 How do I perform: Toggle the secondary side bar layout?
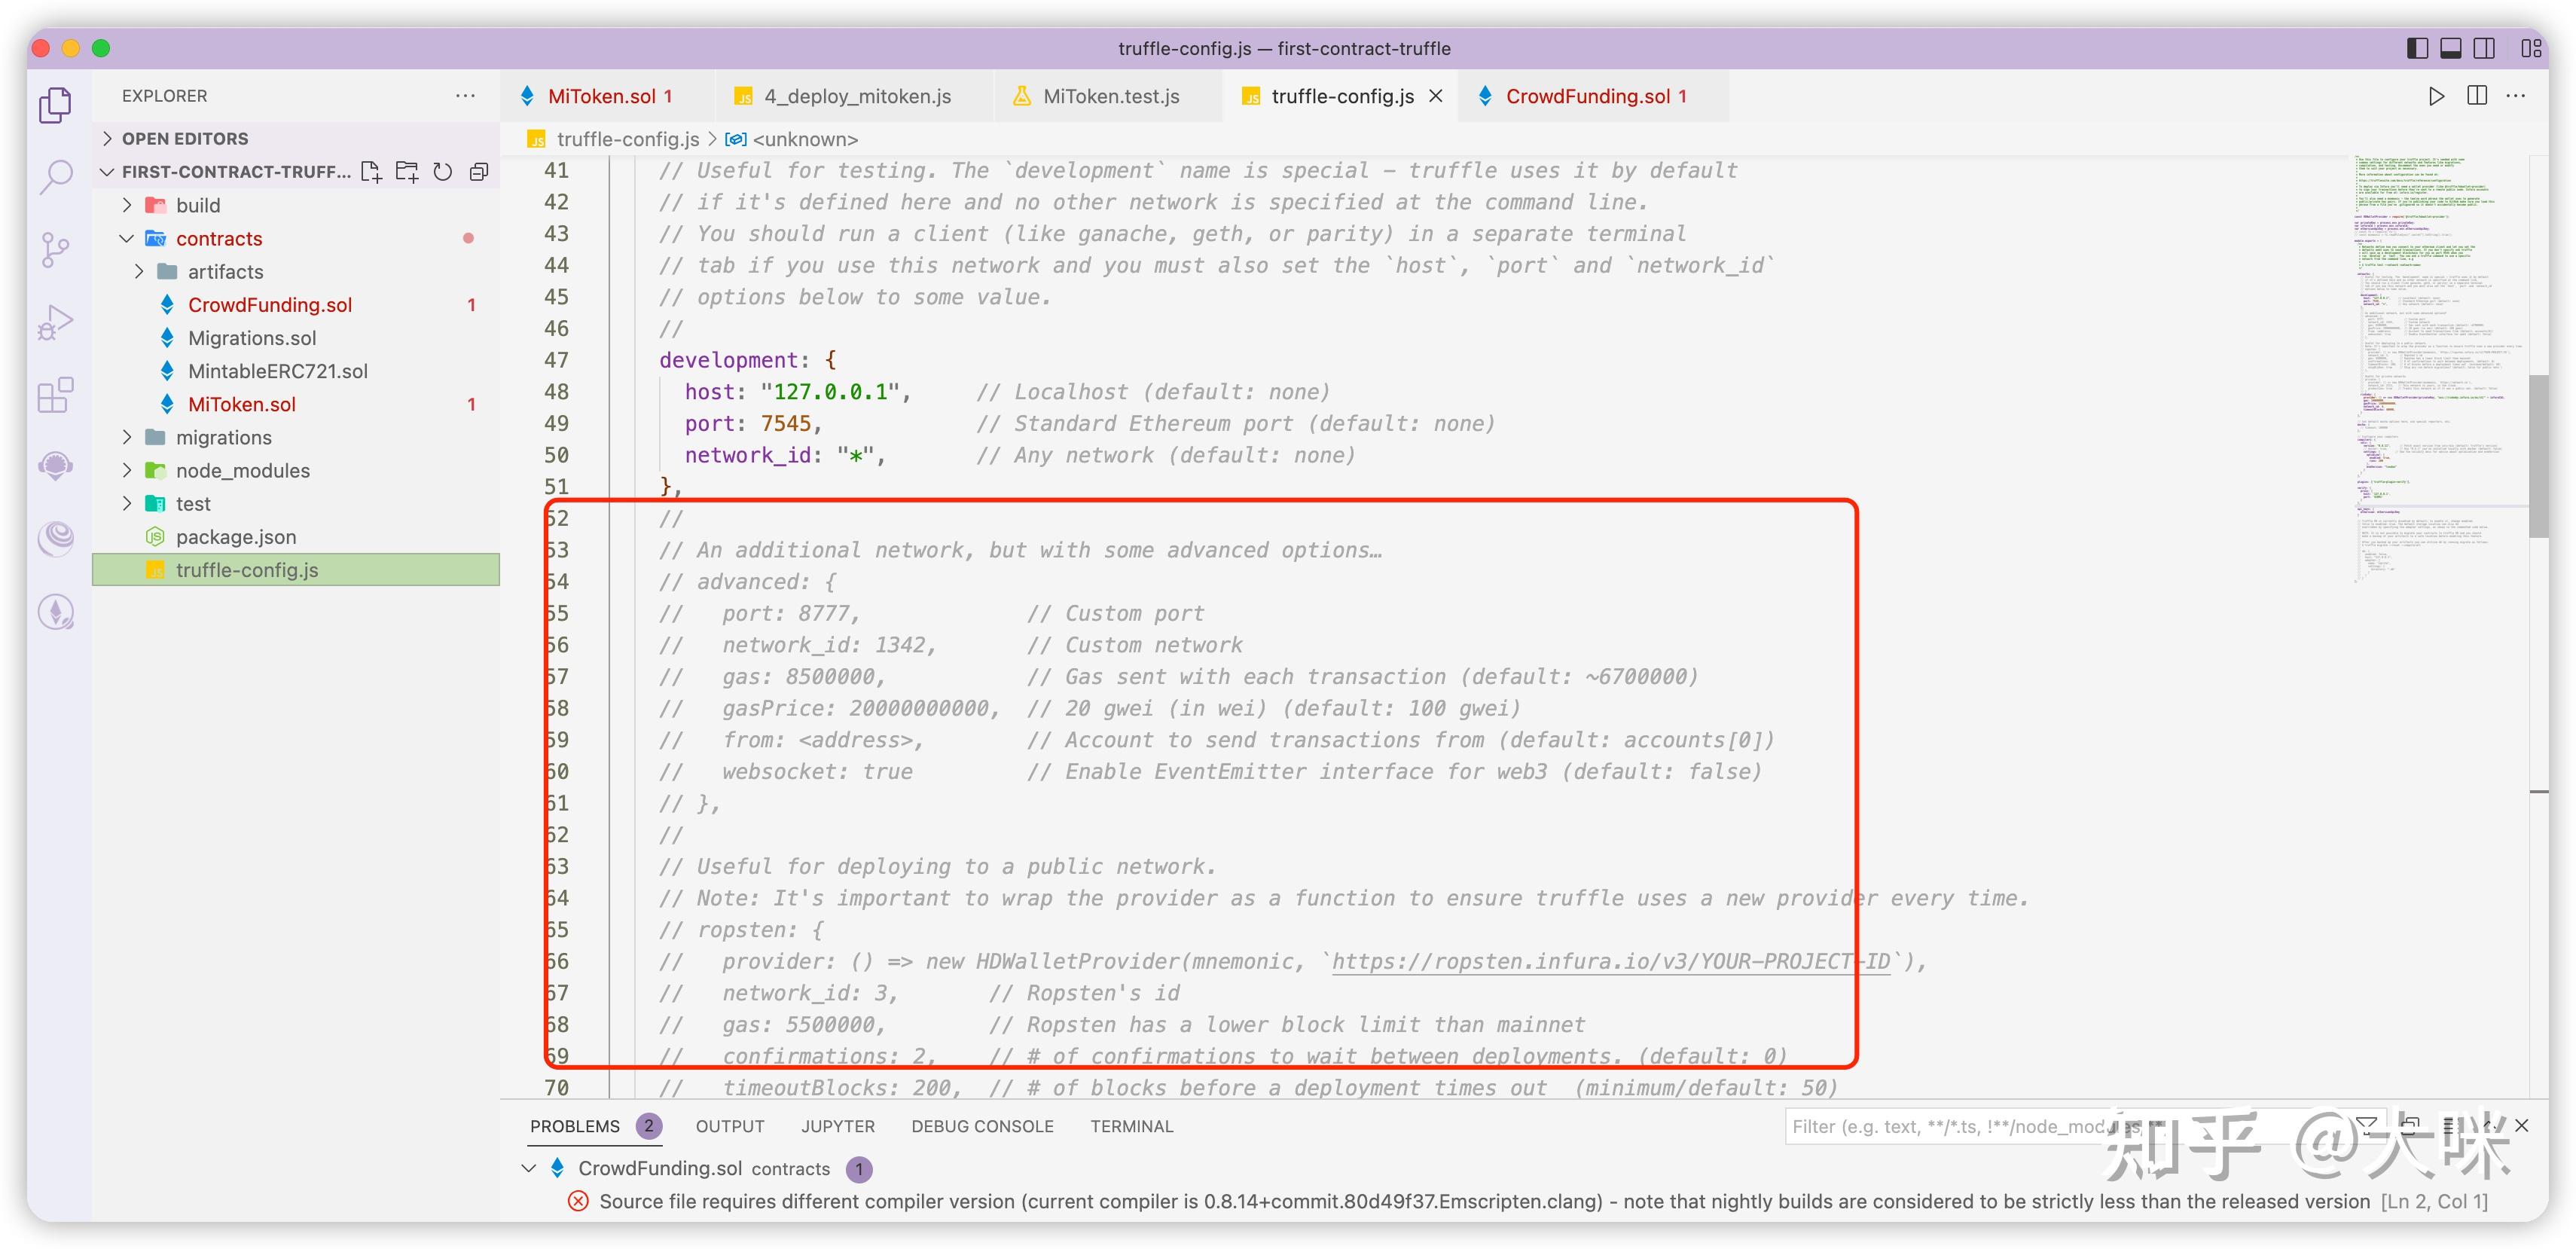(x=2484, y=48)
